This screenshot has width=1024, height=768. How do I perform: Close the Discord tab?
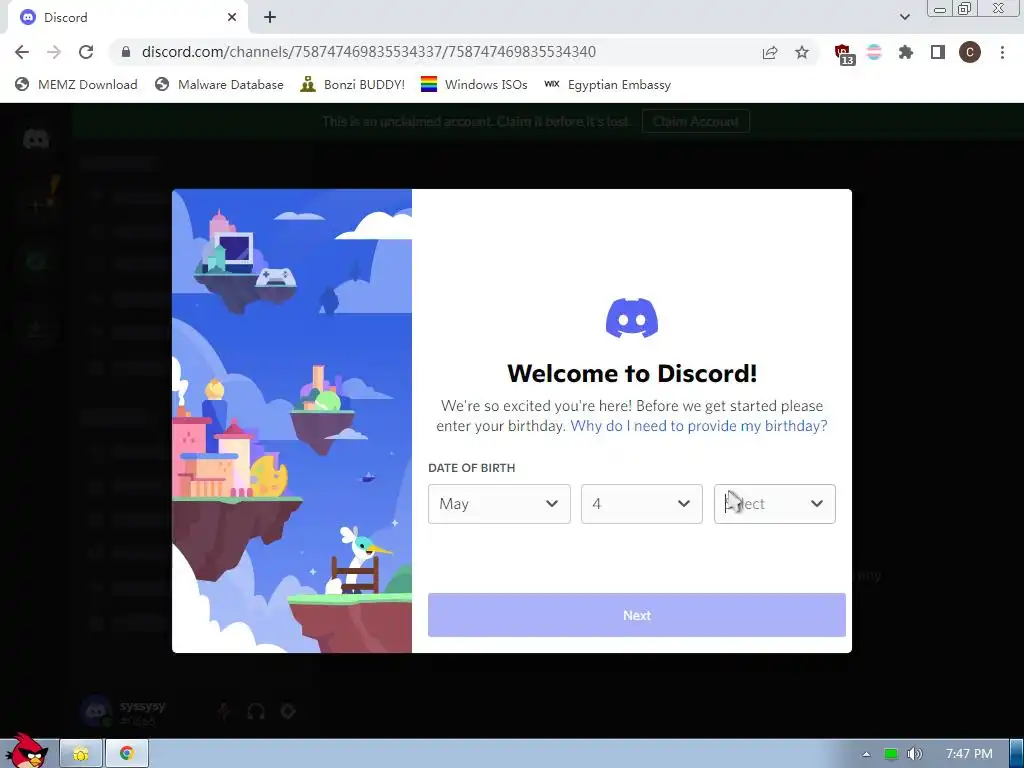click(232, 18)
